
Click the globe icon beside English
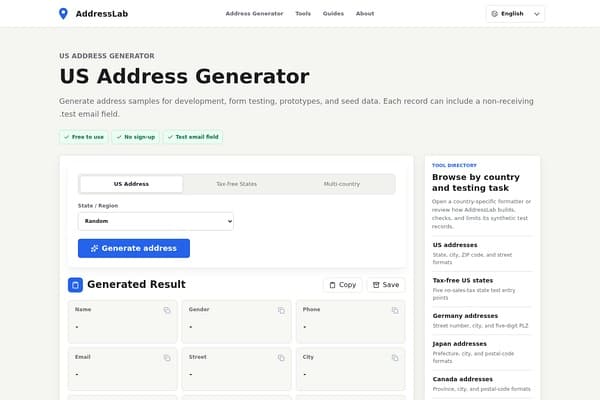tap(494, 14)
